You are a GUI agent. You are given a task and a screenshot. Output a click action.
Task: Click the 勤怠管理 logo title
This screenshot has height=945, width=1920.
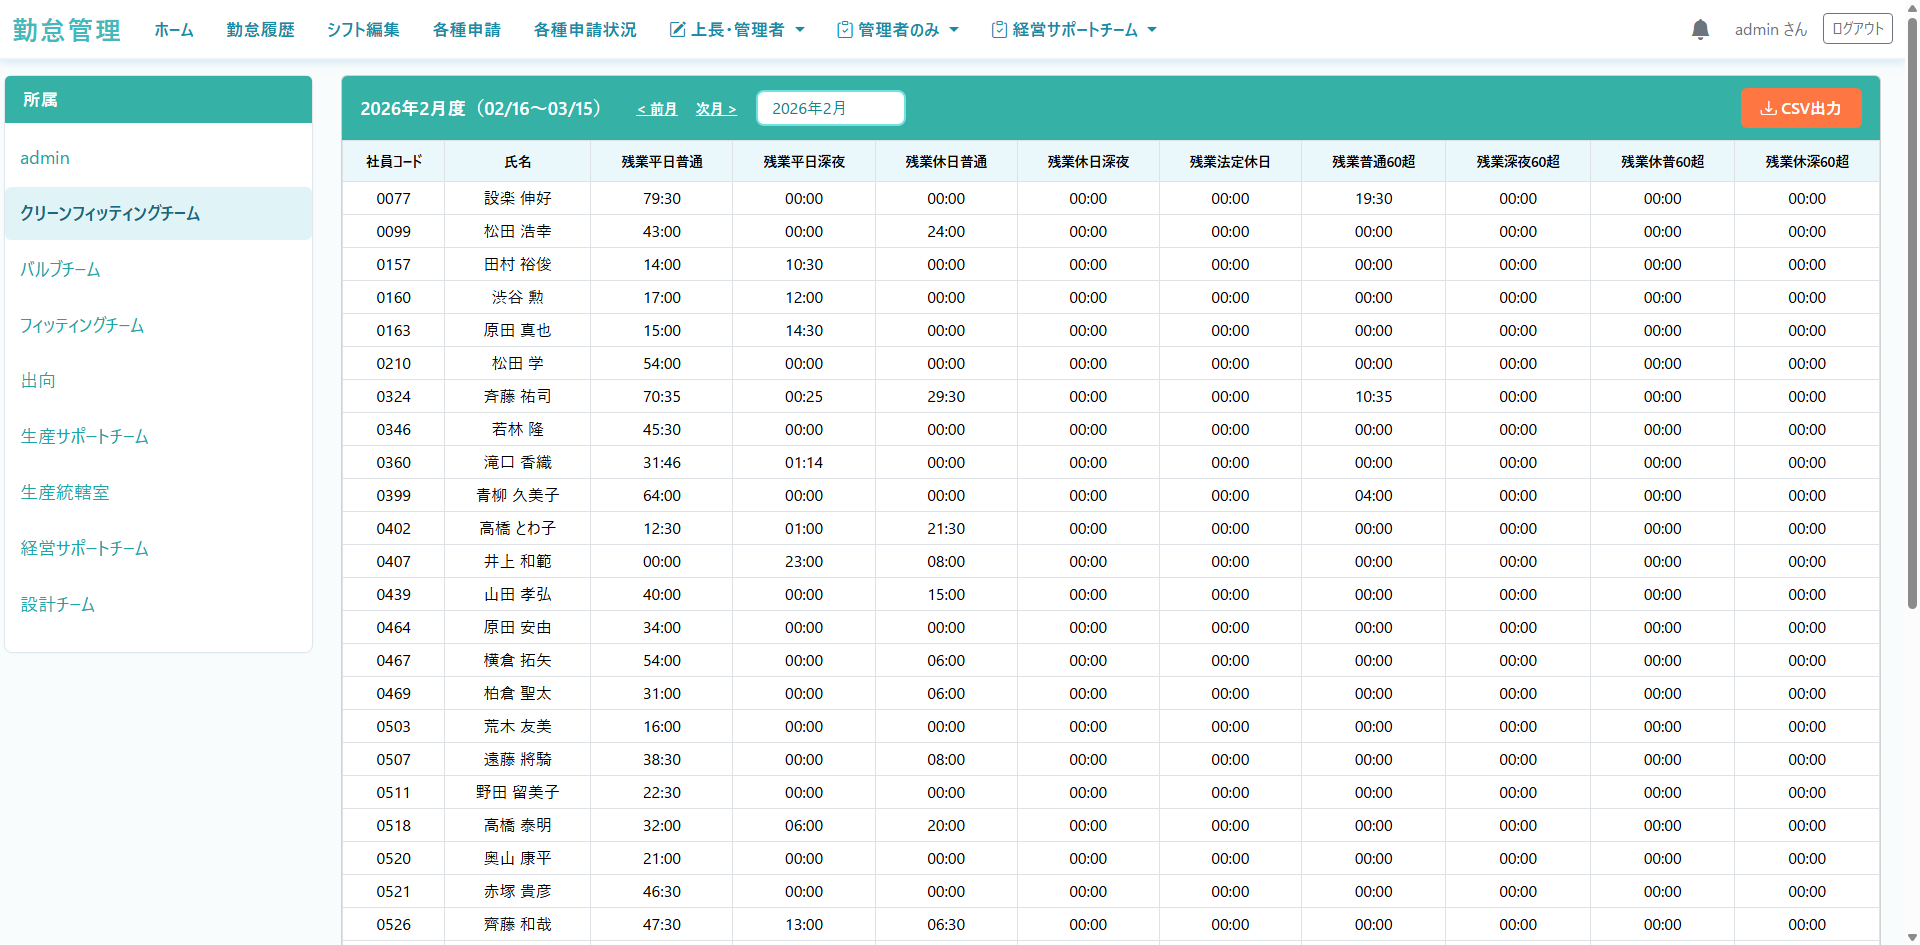pyautogui.click(x=67, y=30)
